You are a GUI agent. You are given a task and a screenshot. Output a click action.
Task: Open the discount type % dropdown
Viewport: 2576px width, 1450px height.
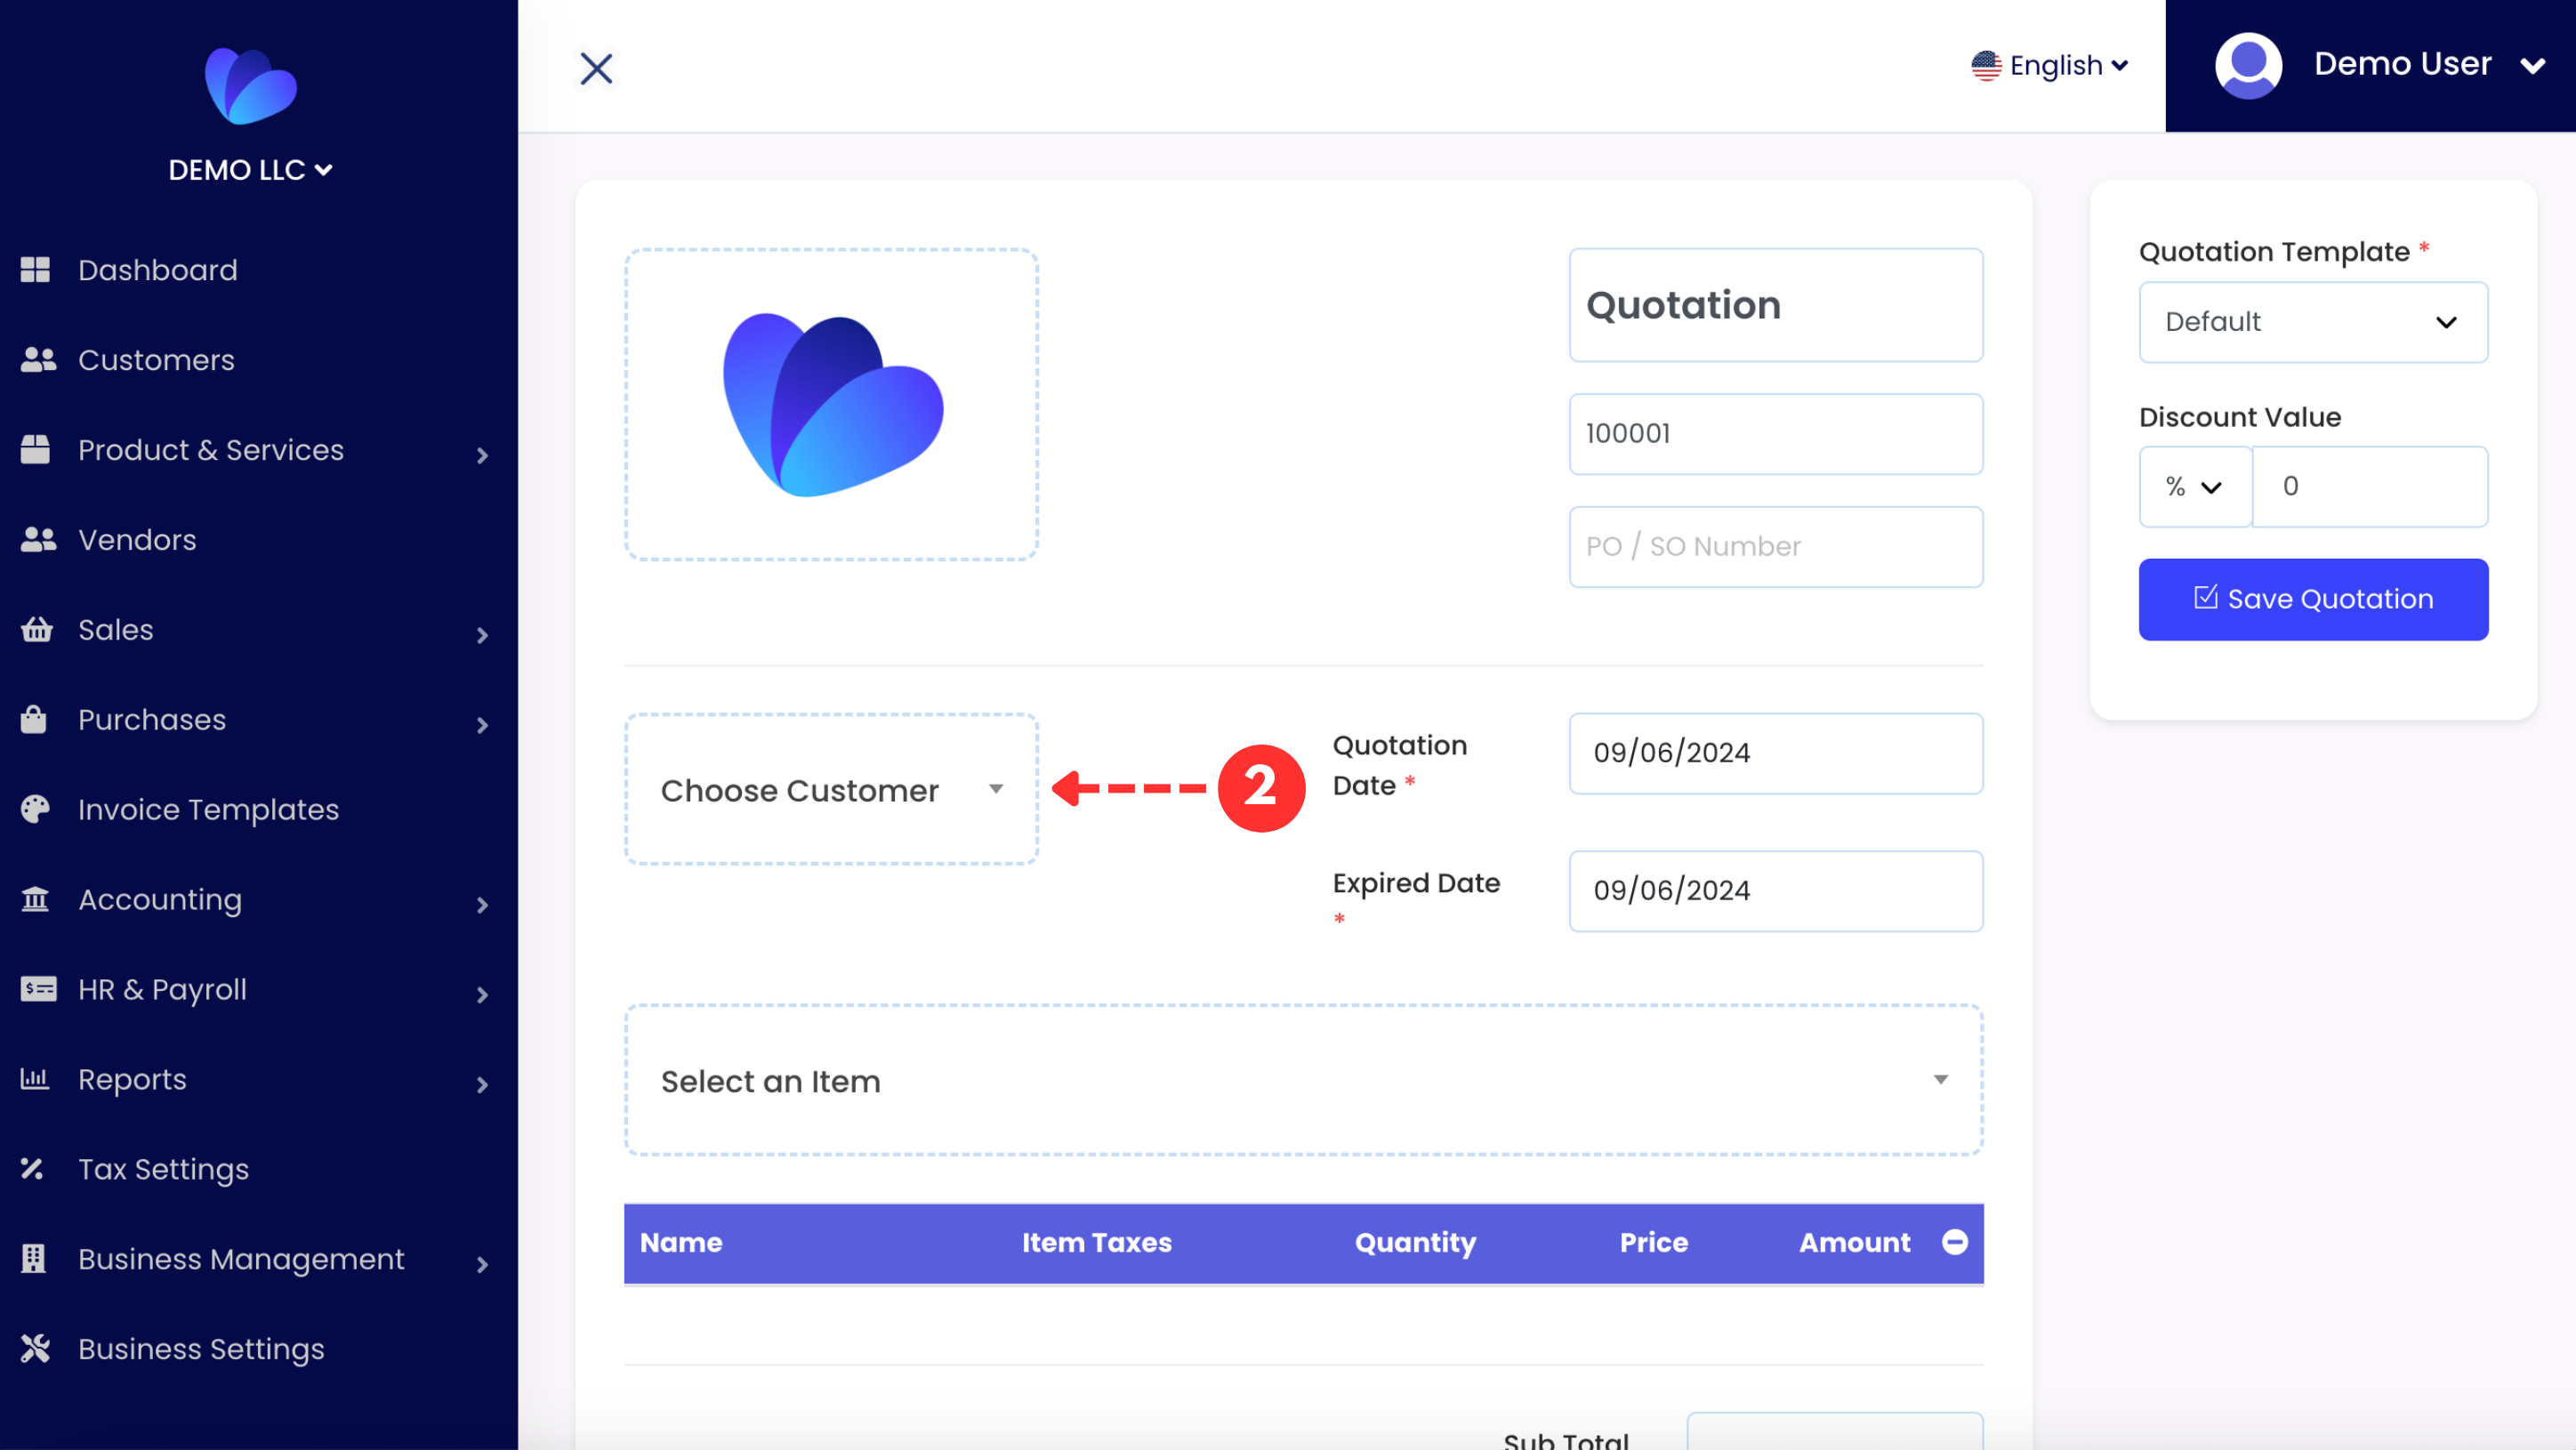(2195, 486)
